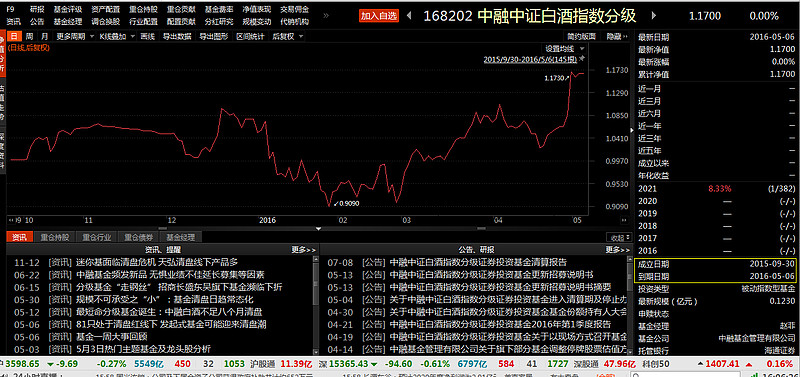This screenshot has width=800, height=377.
Task: Open news 最短命分级基金诞生
Action: (169, 312)
